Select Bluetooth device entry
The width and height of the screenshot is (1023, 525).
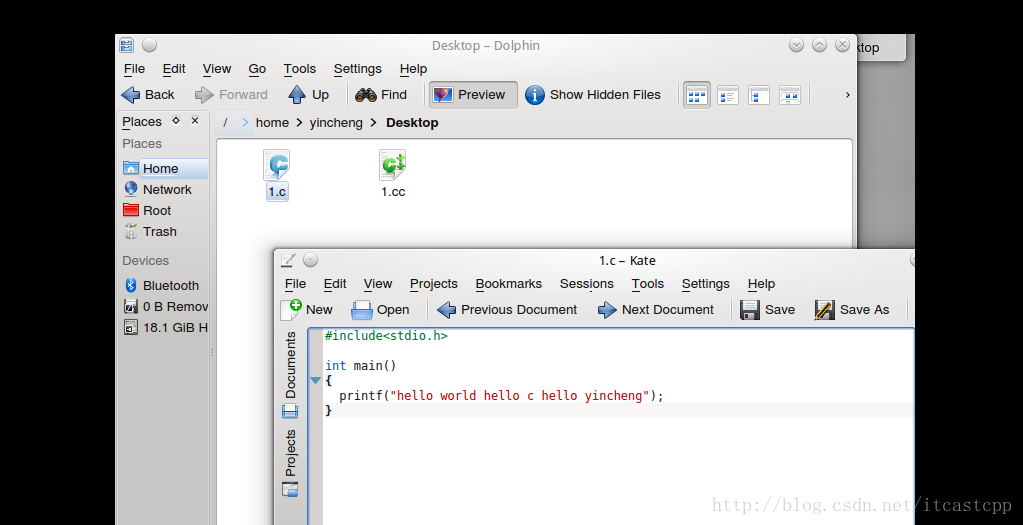tap(164, 285)
